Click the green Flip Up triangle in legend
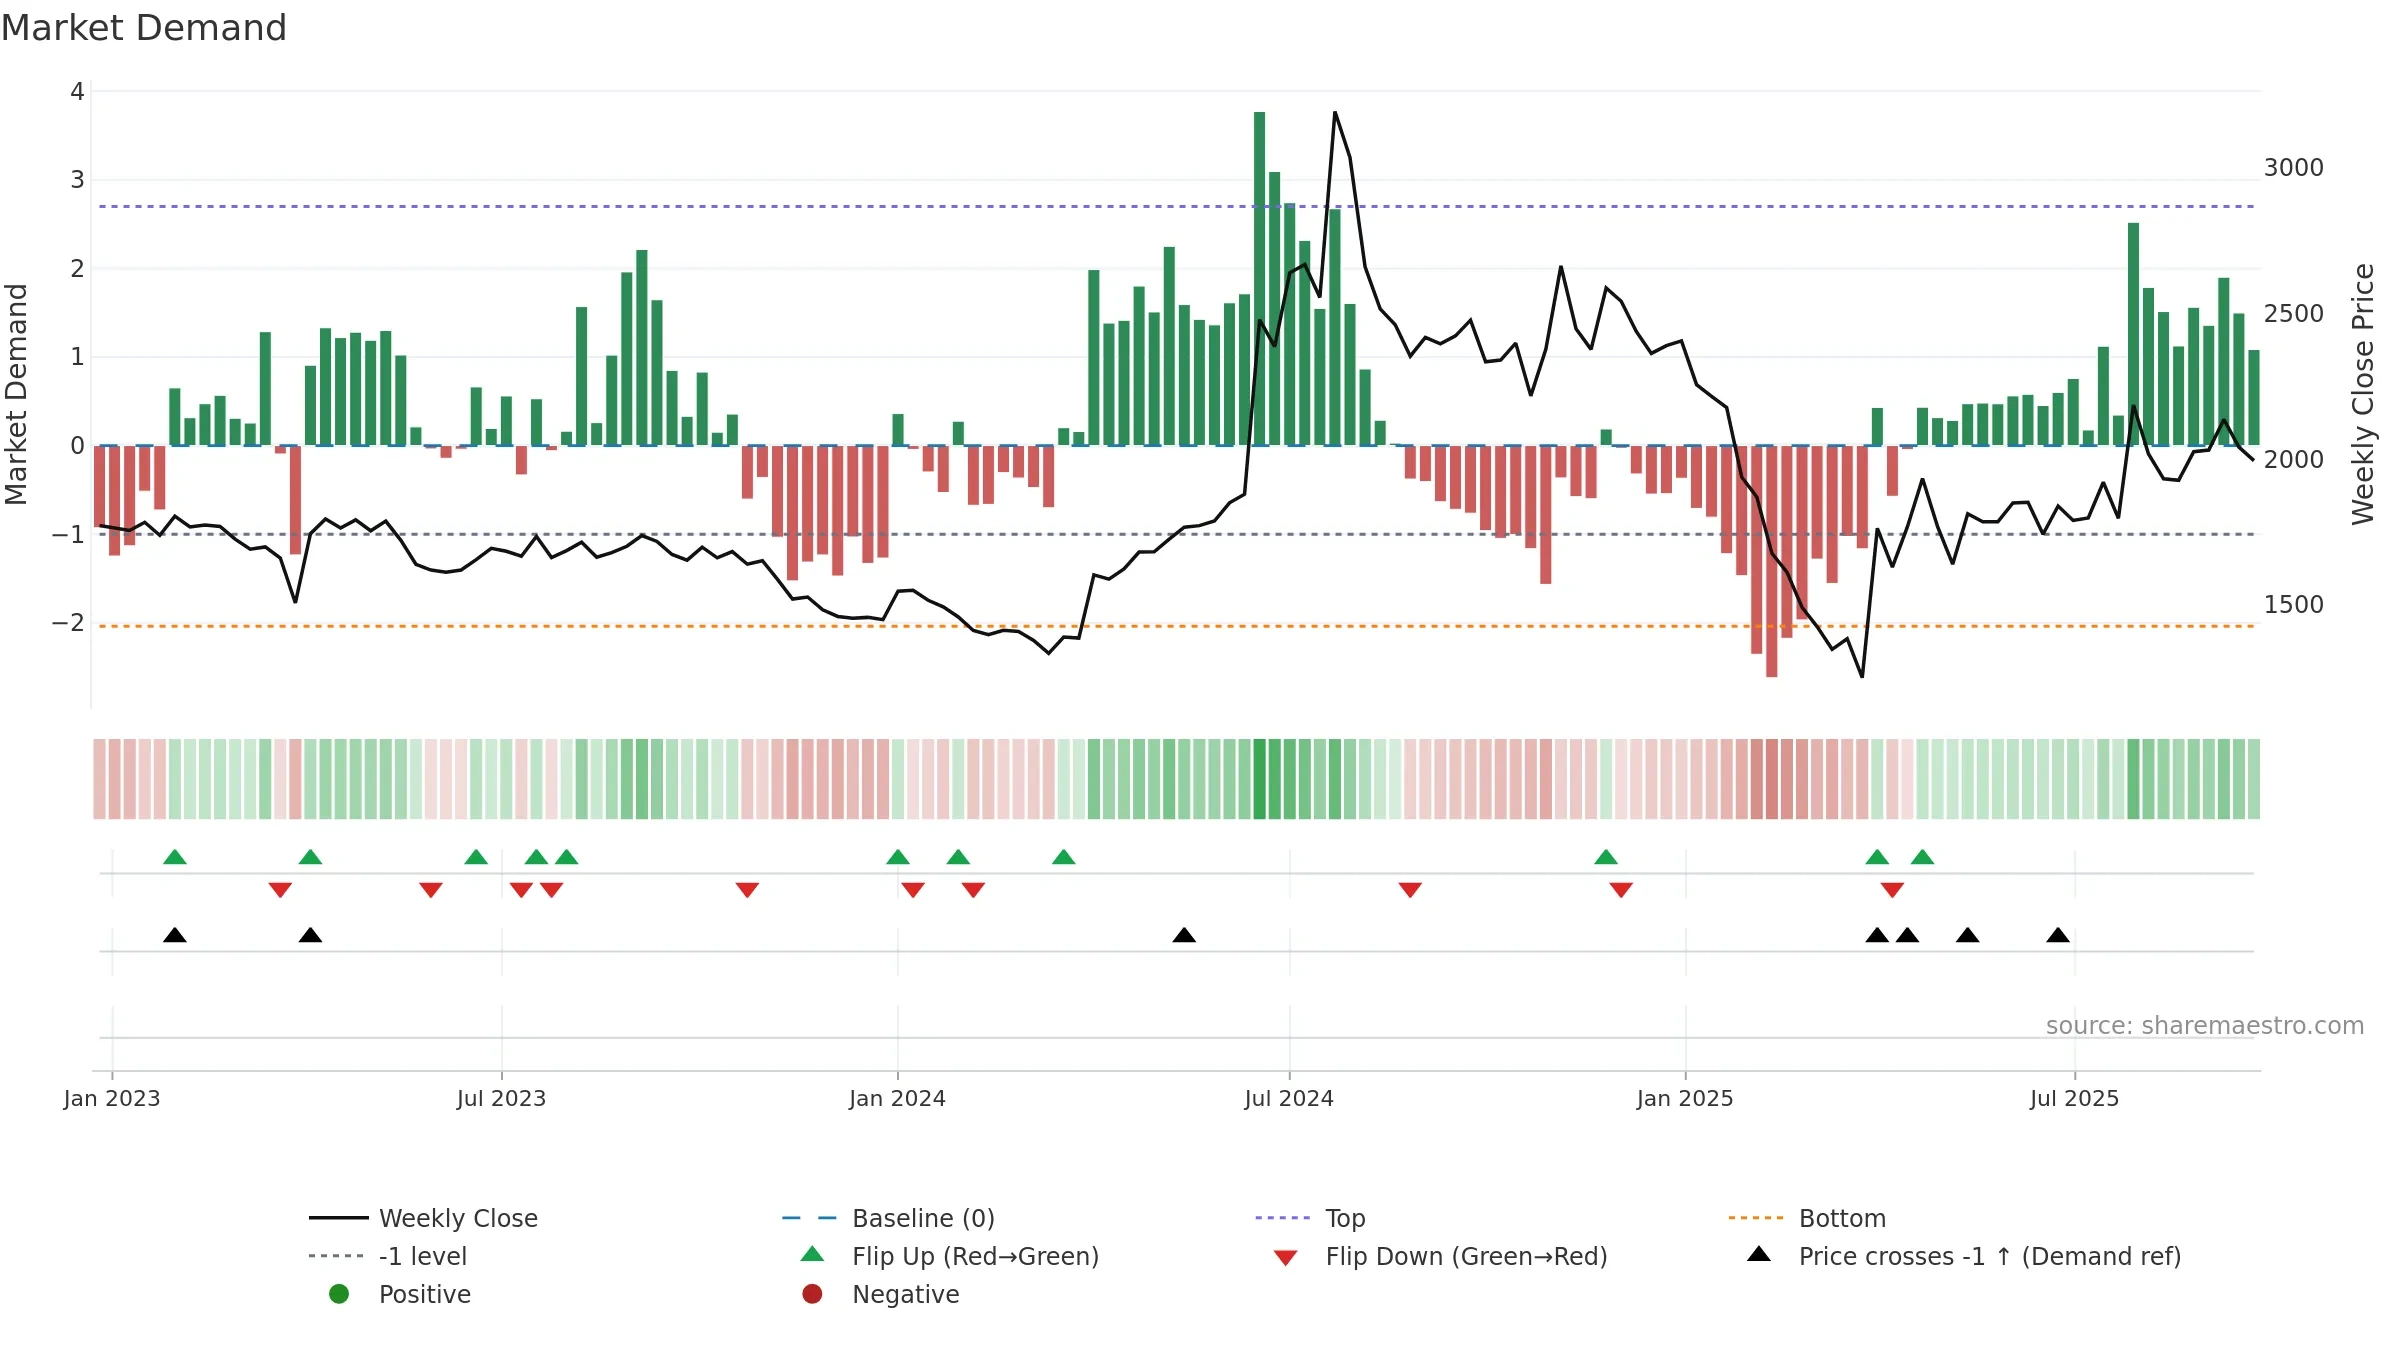This screenshot has width=2400, height=1350. [813, 1254]
